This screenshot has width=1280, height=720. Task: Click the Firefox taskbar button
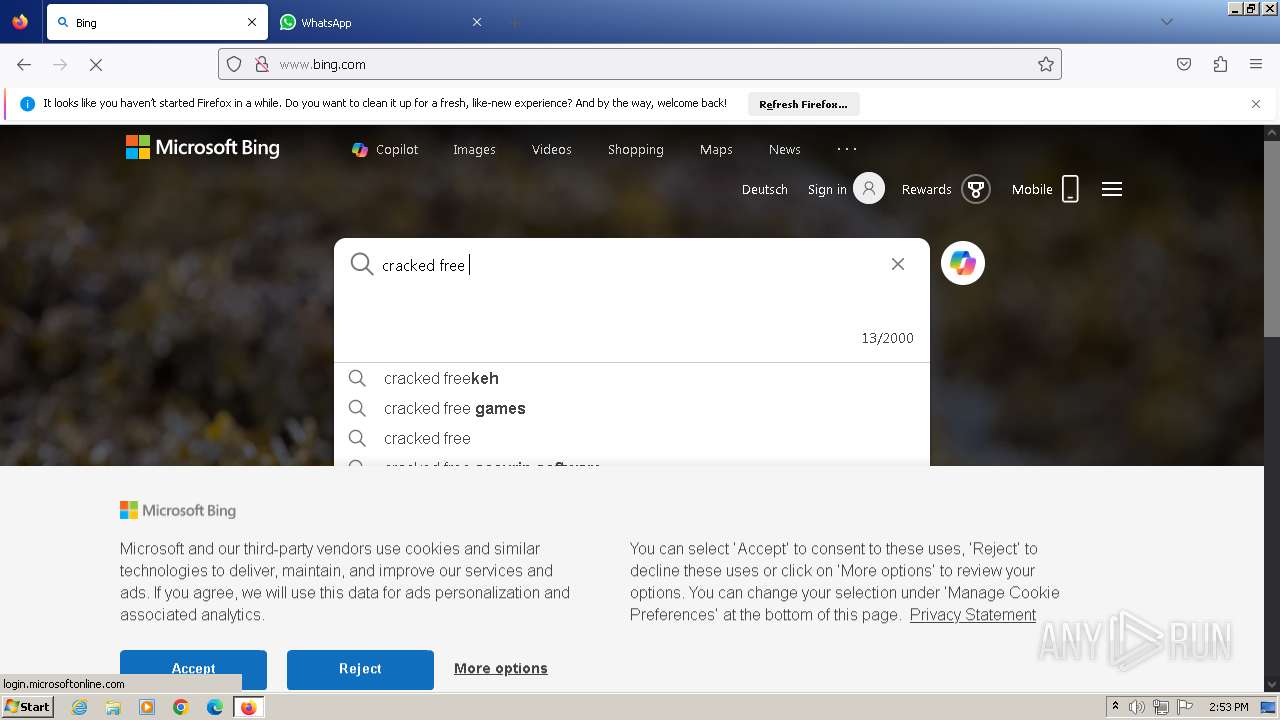pyautogui.click(x=248, y=707)
